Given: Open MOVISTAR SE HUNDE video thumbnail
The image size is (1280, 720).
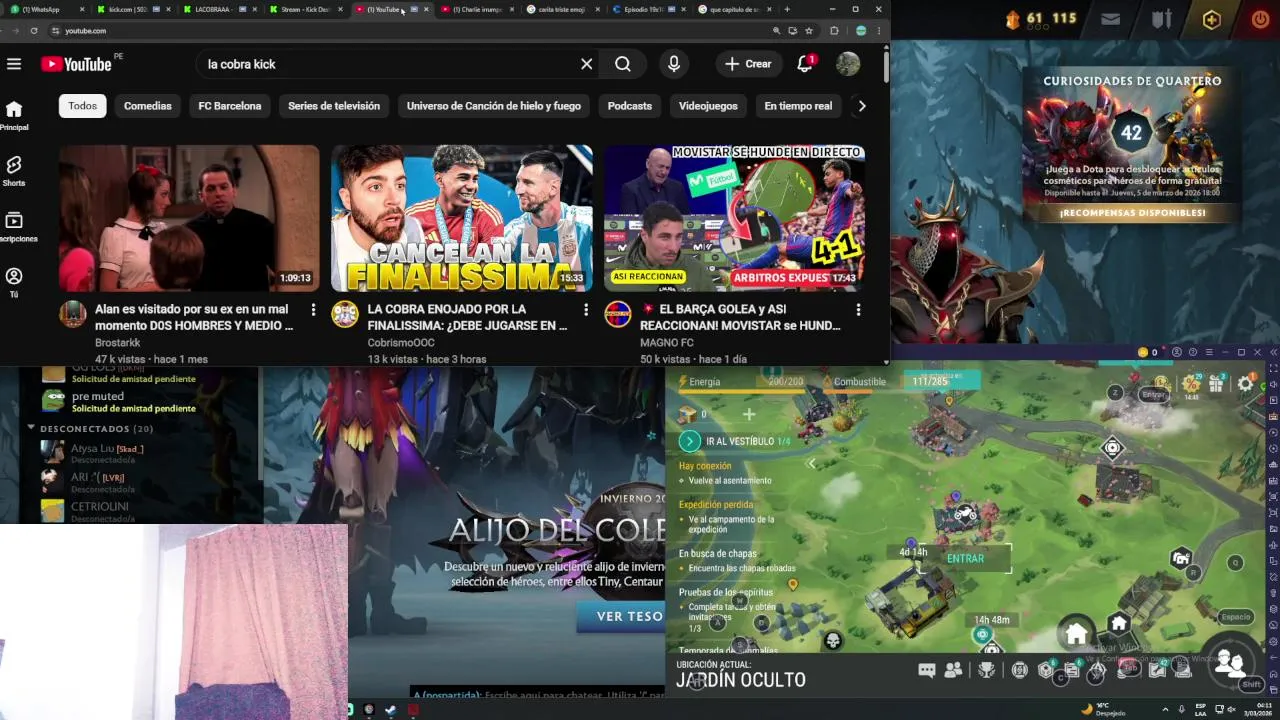Looking at the screenshot, I should click(734, 218).
